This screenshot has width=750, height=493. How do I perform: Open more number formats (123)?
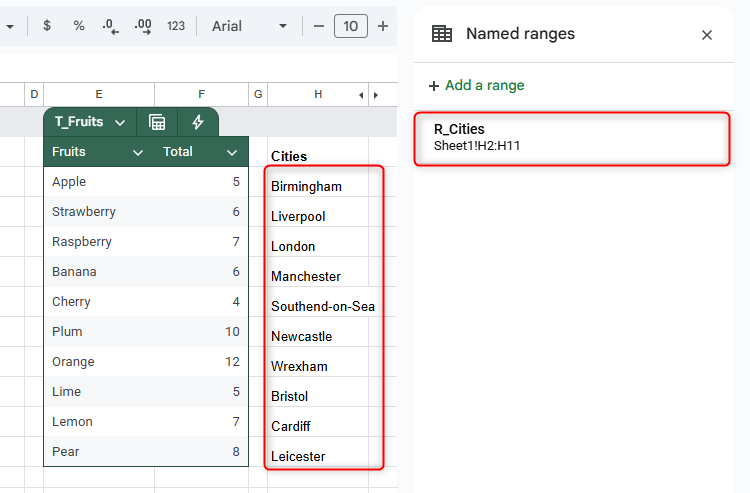176,26
